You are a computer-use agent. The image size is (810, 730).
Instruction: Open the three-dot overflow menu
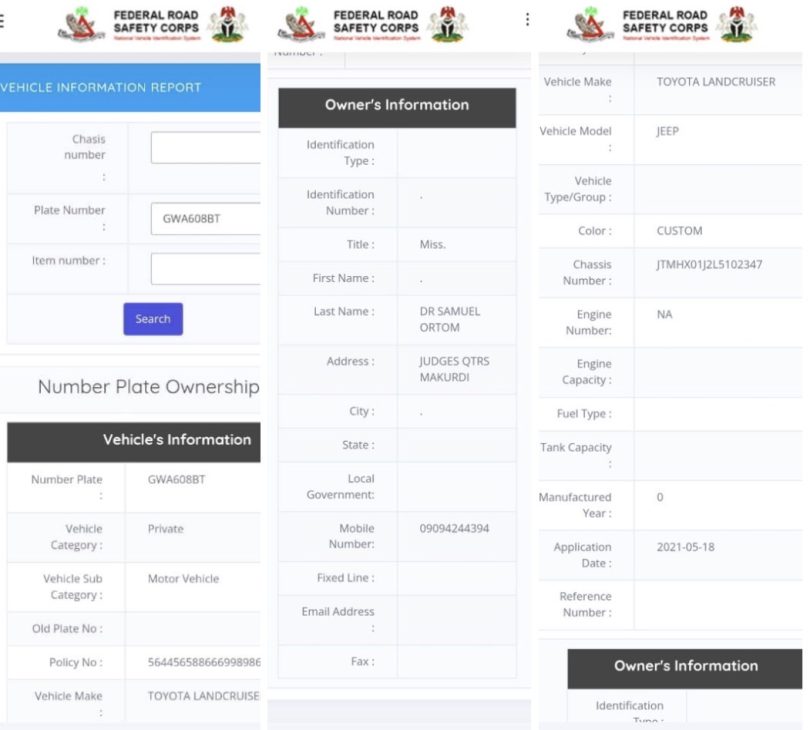click(527, 20)
